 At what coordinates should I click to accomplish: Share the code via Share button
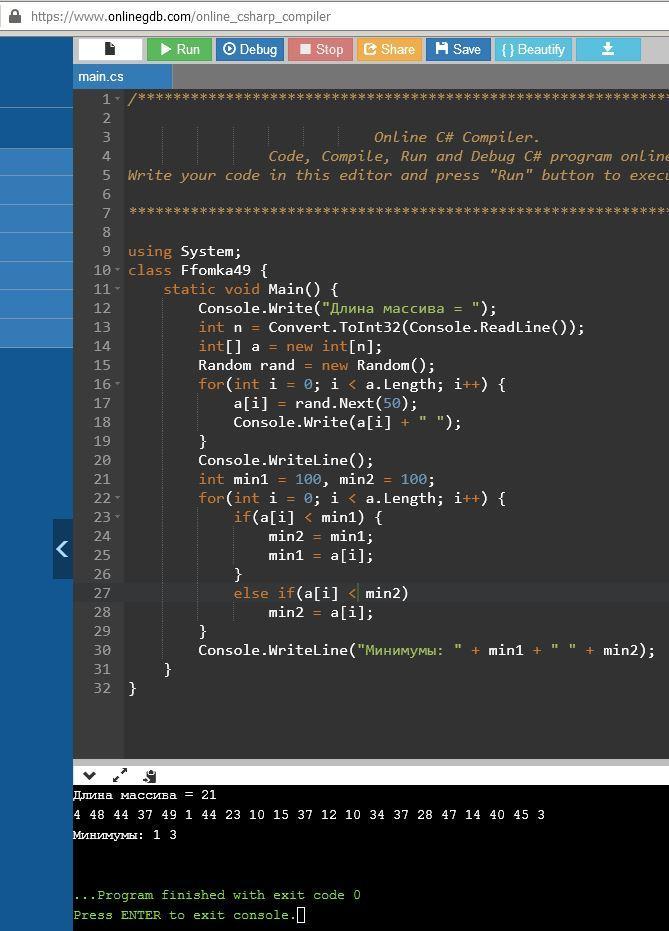389,49
